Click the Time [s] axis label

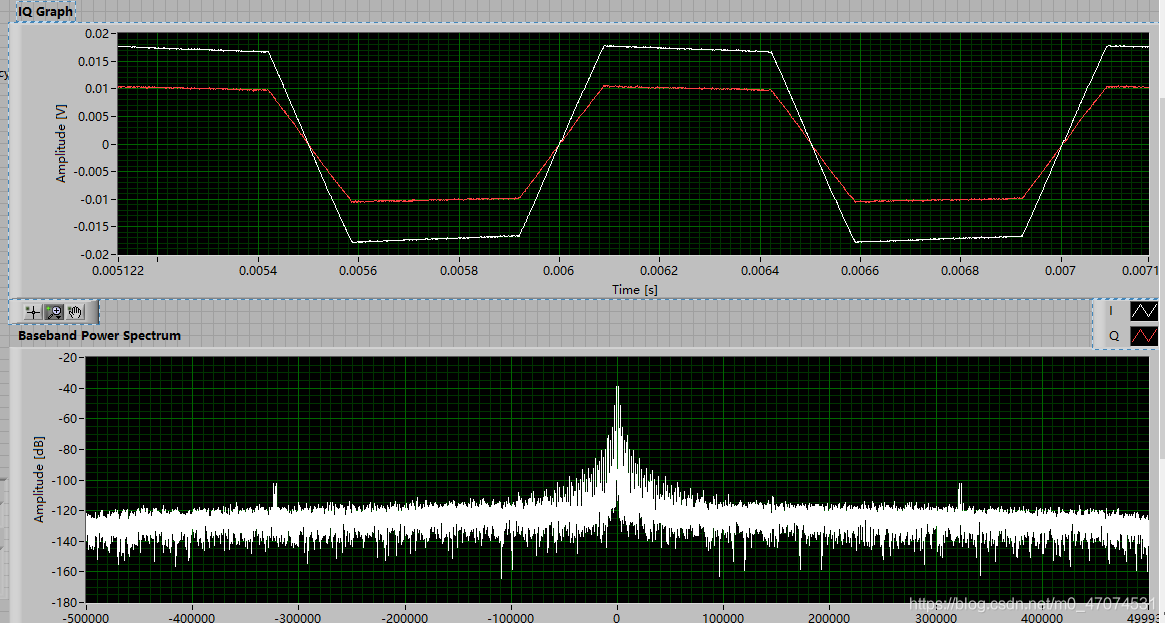[635, 289]
